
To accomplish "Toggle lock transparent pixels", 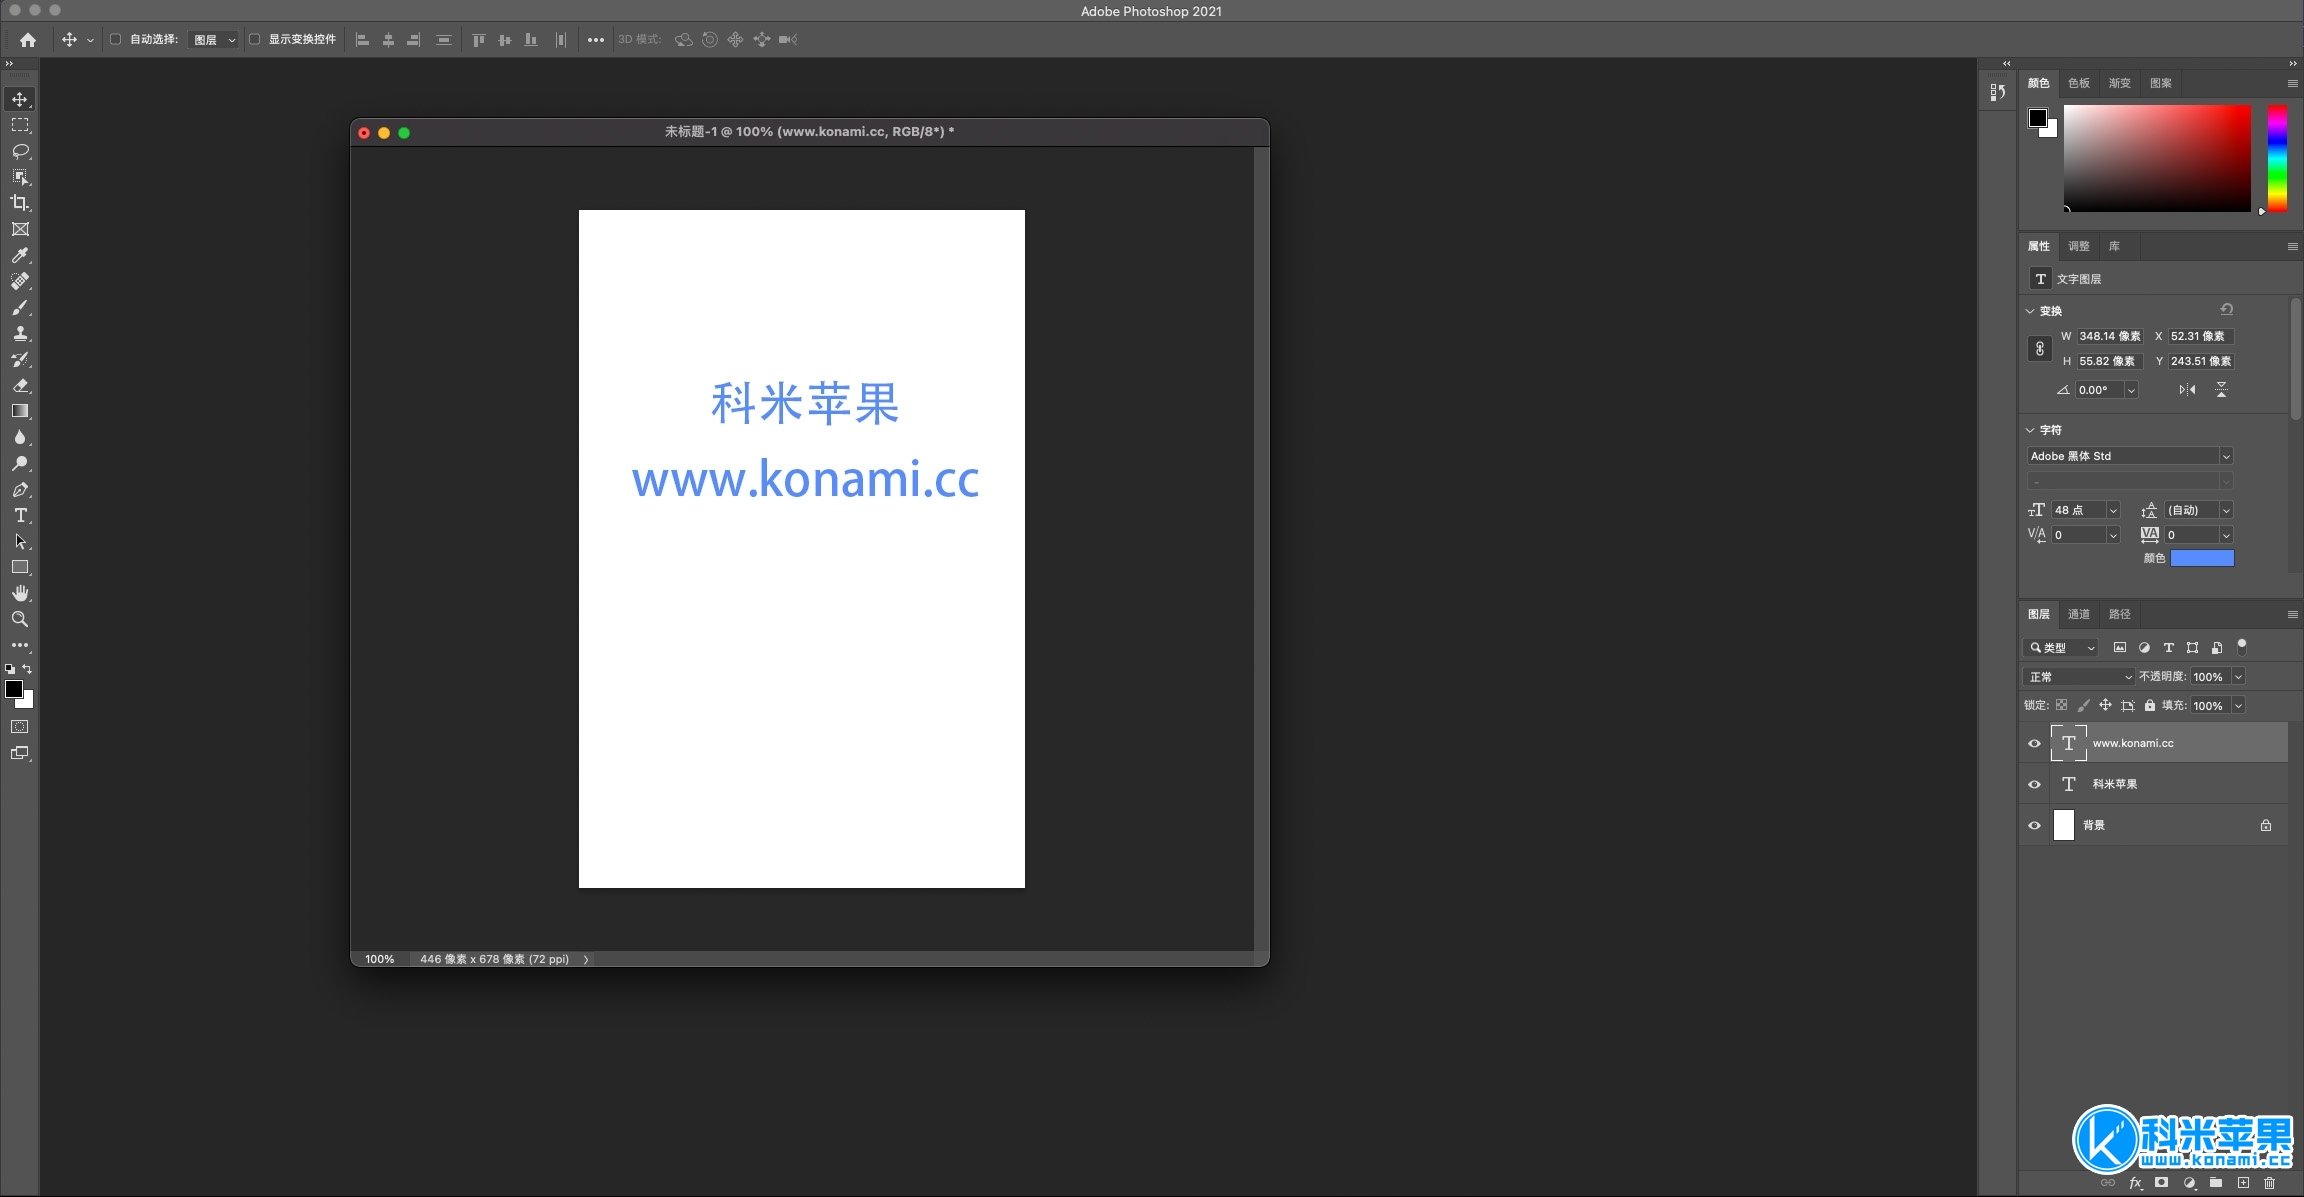I will [2061, 705].
